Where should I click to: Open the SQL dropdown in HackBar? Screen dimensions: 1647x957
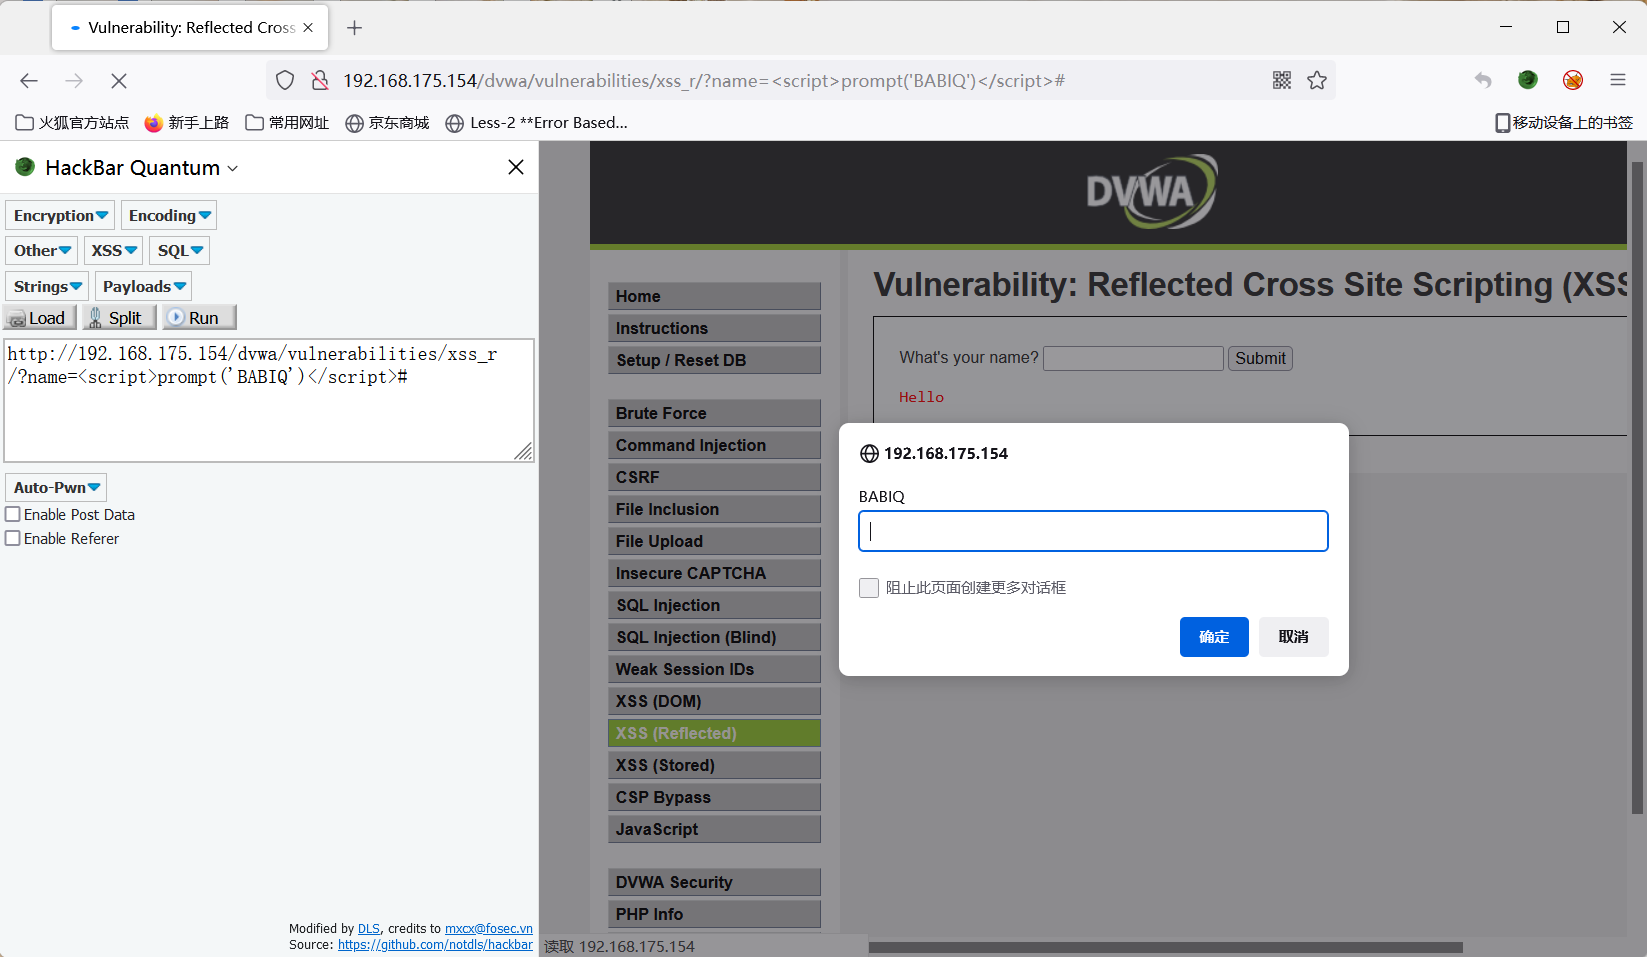tap(180, 250)
